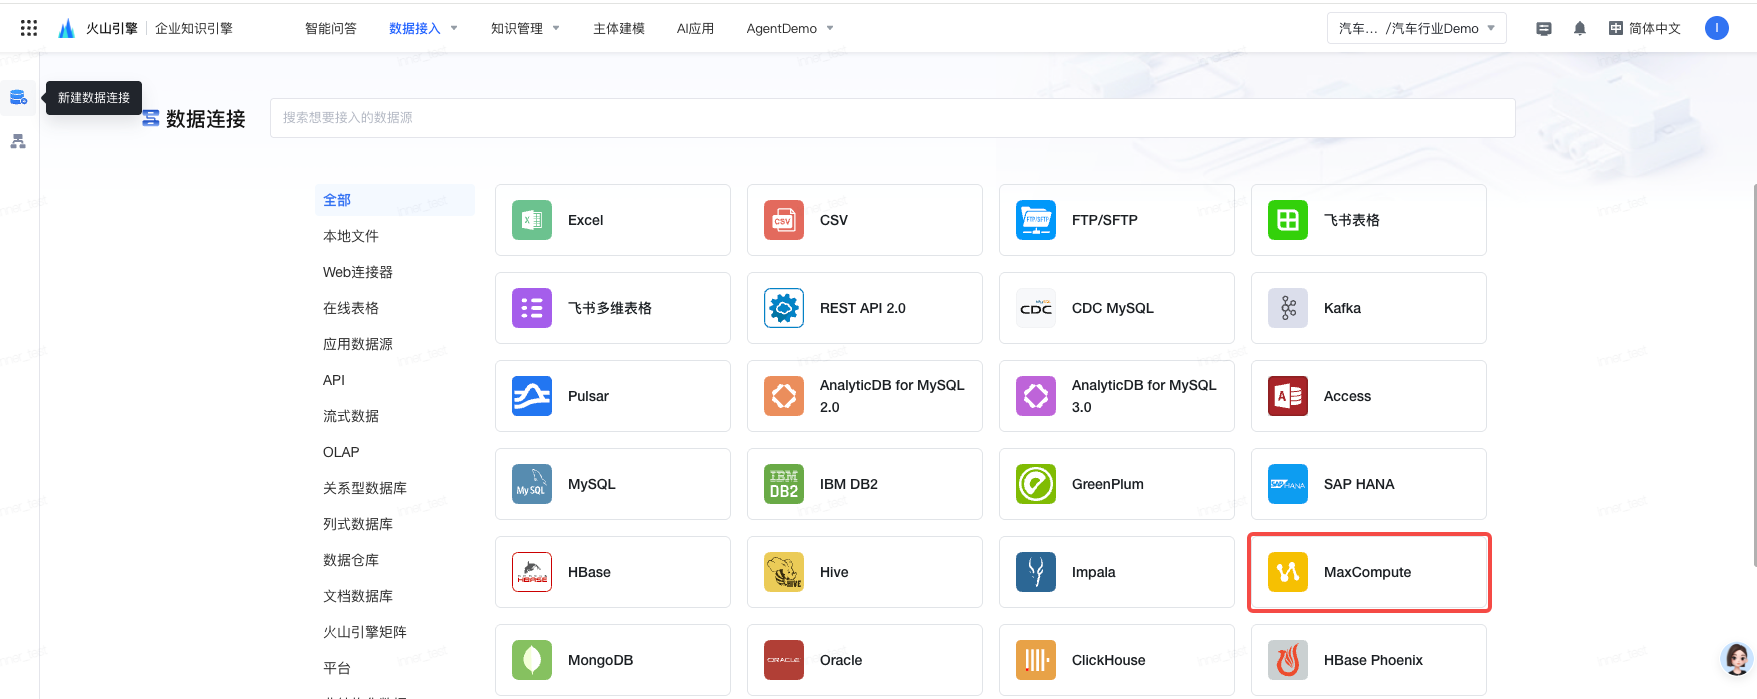
Task: Click the Oracle red icon
Action: click(784, 660)
